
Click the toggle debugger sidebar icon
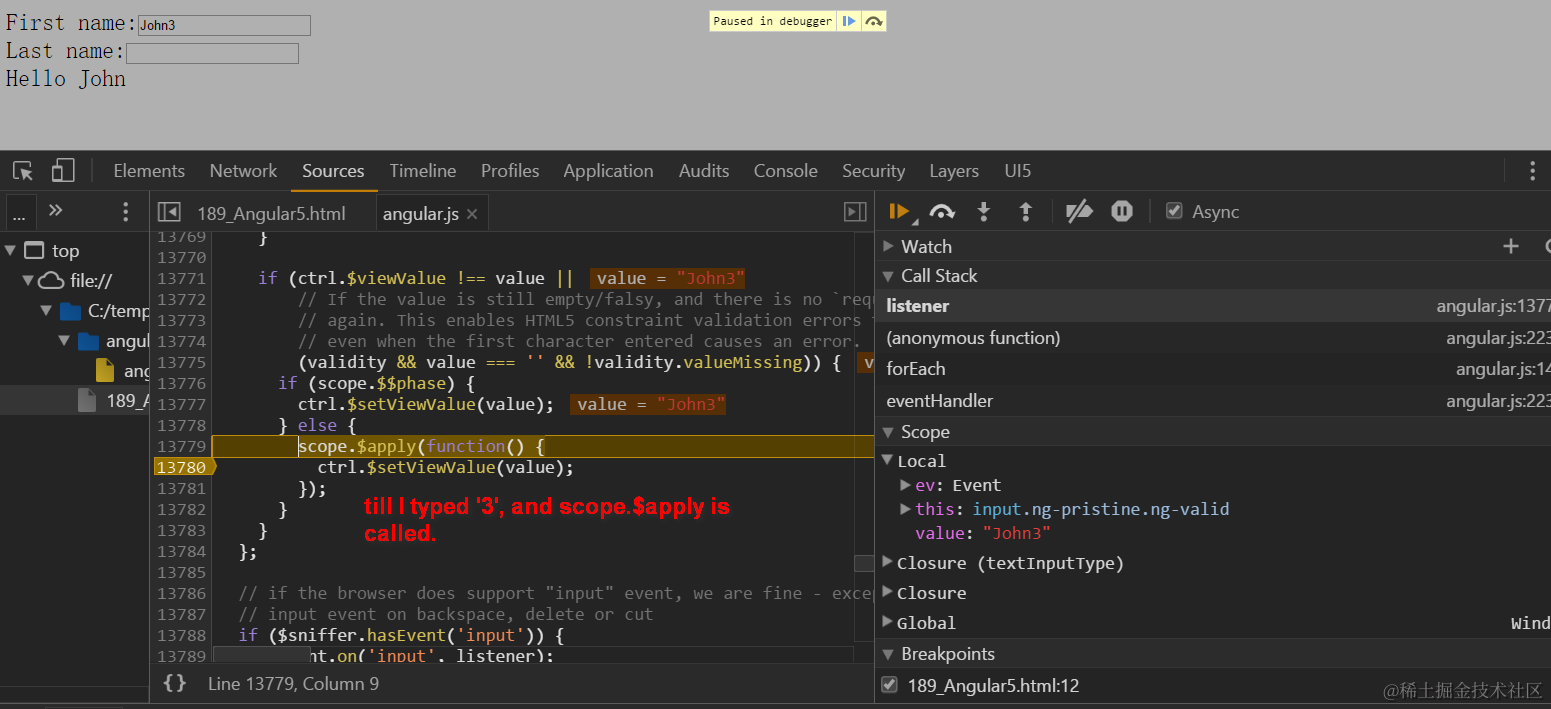(855, 212)
